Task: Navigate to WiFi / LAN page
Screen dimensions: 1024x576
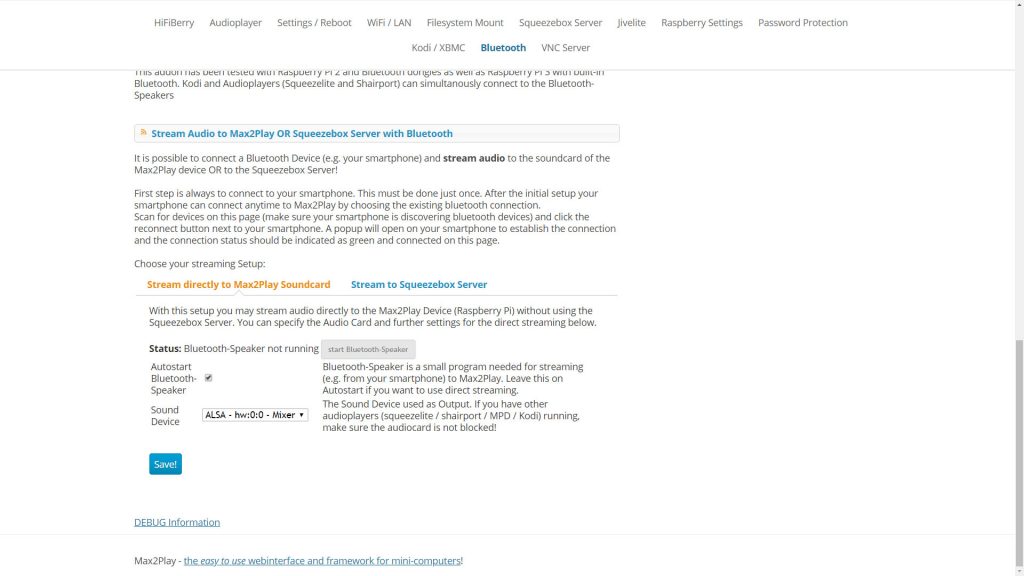Action: (x=389, y=22)
